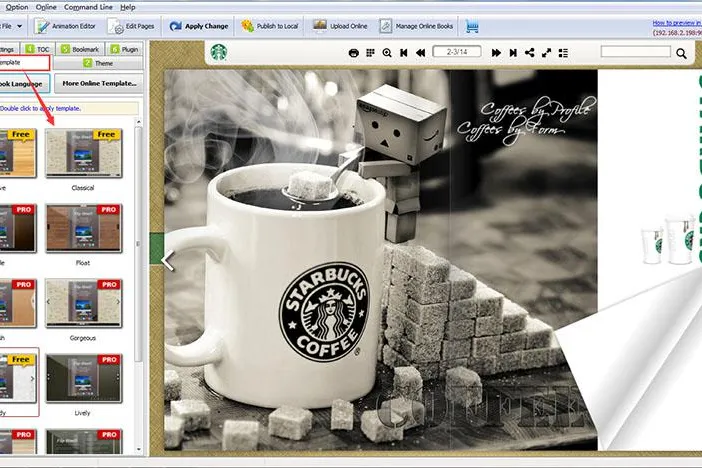
Task: Share the flipbook
Action: (x=530, y=53)
